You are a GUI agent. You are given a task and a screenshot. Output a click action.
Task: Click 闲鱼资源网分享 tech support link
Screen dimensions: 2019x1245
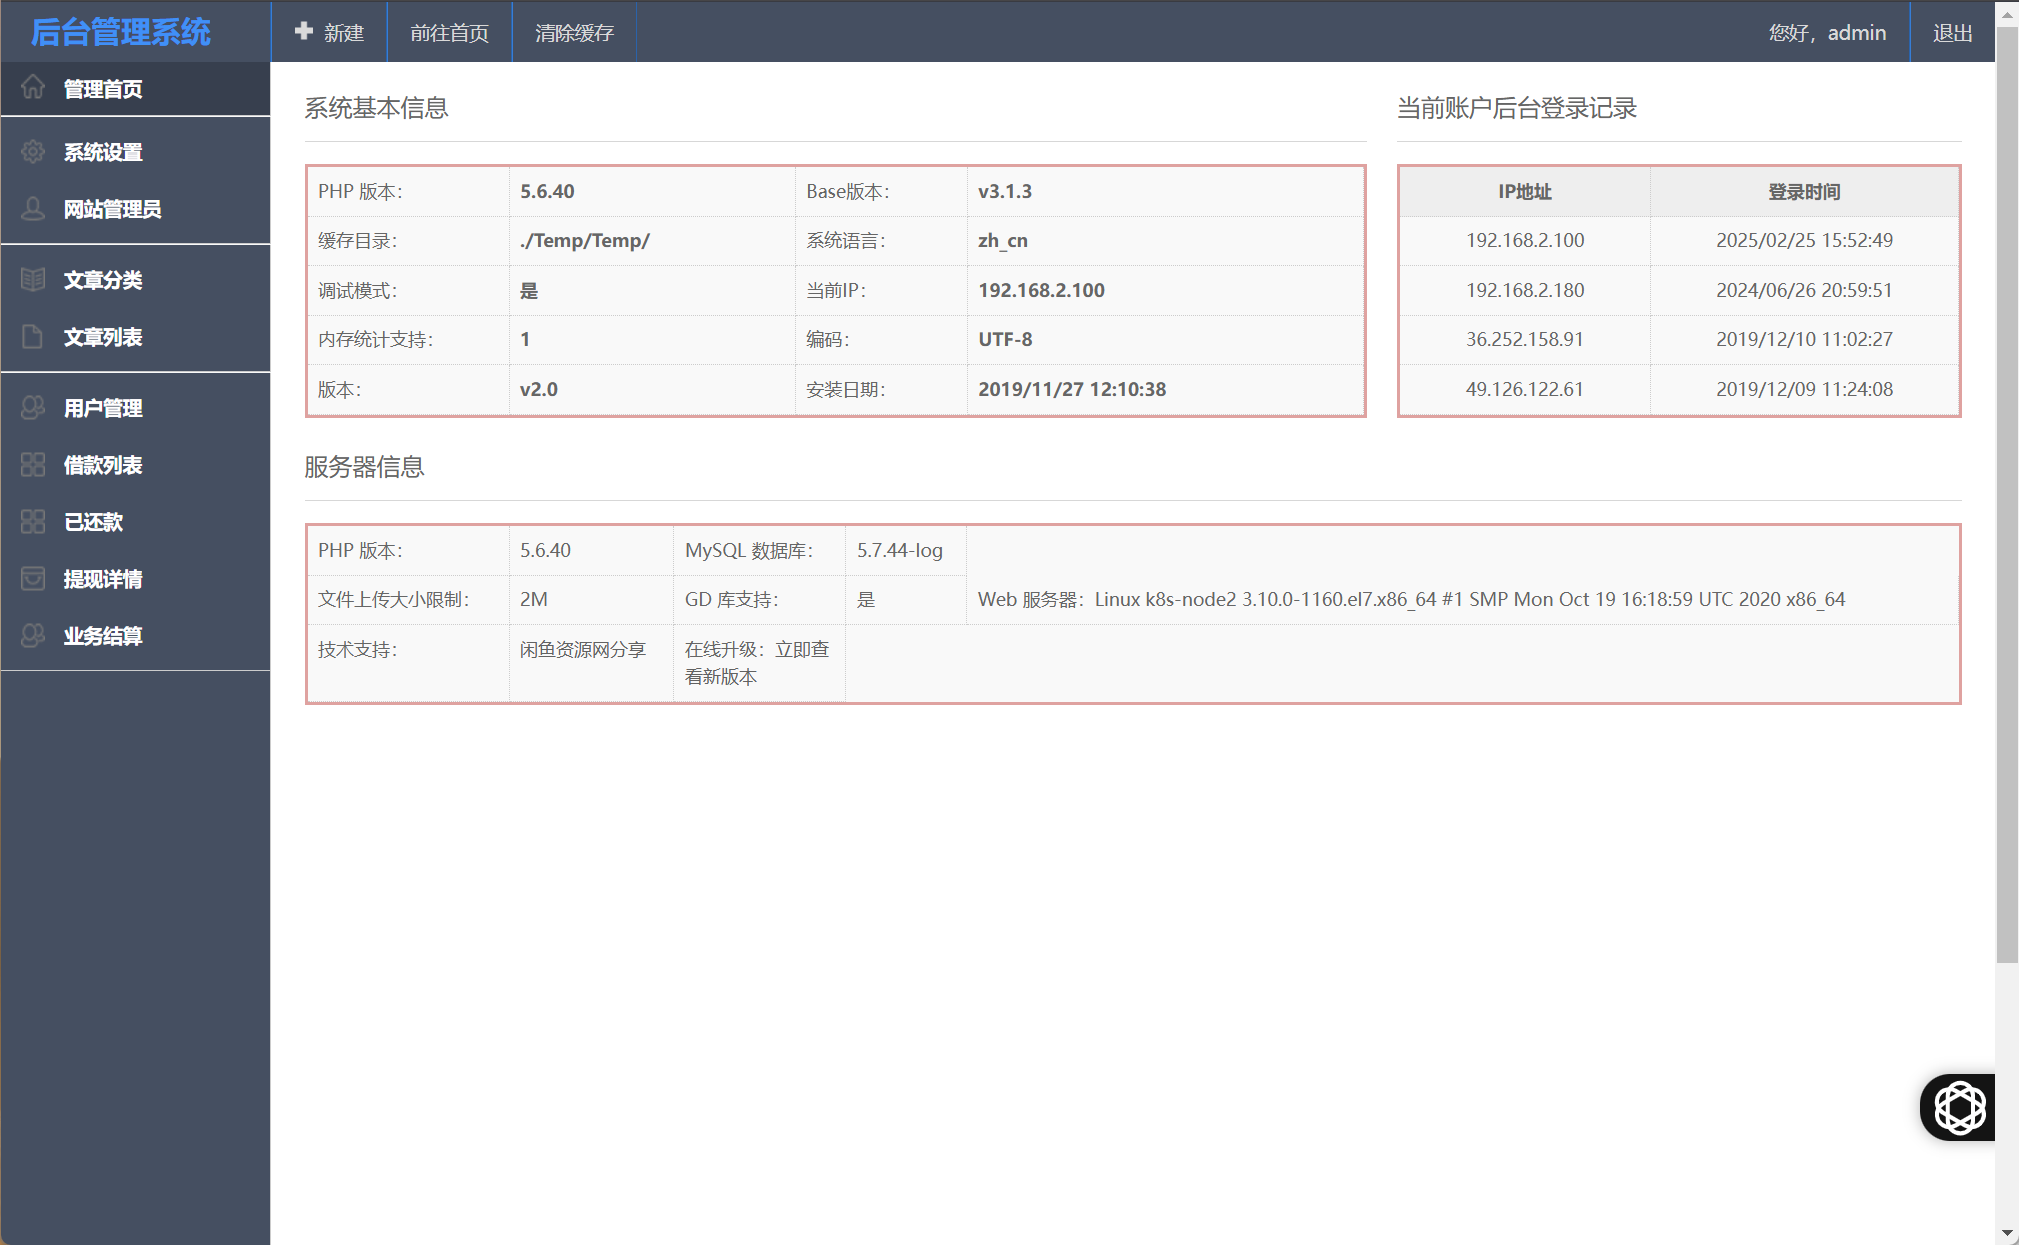[x=583, y=649]
